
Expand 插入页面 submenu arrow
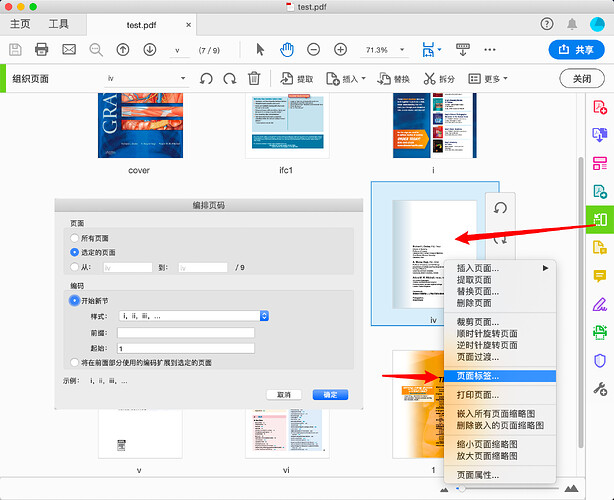coord(545,268)
